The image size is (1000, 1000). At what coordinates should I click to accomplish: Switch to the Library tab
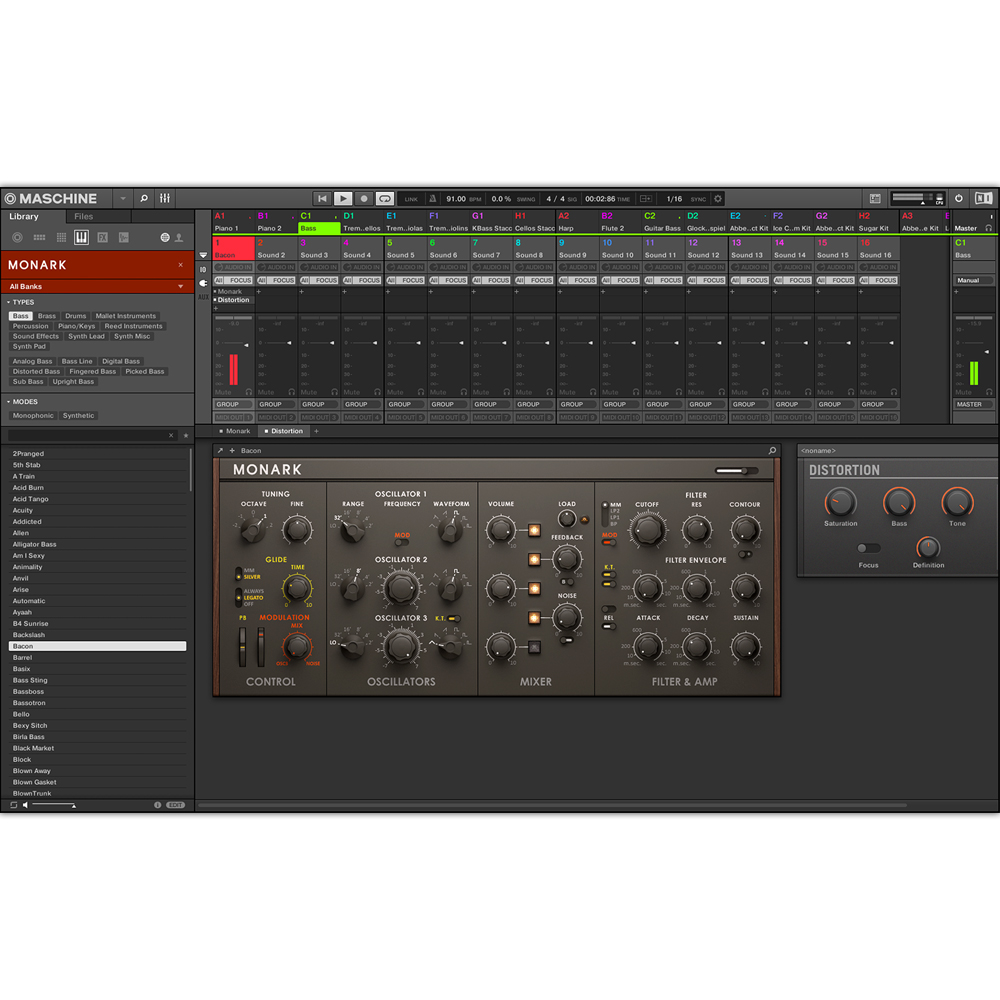(x=24, y=217)
